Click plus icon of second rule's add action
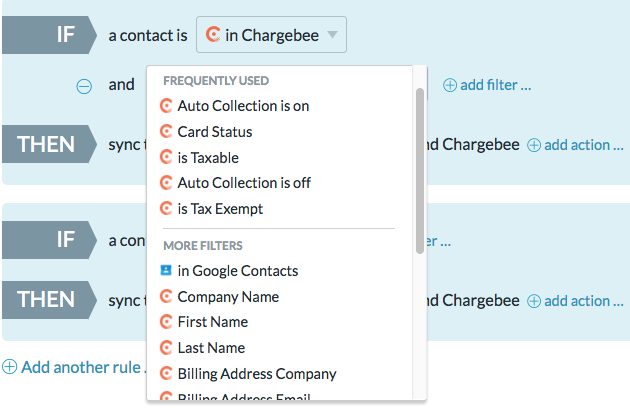Screen dimensions: 630x413 (534, 301)
